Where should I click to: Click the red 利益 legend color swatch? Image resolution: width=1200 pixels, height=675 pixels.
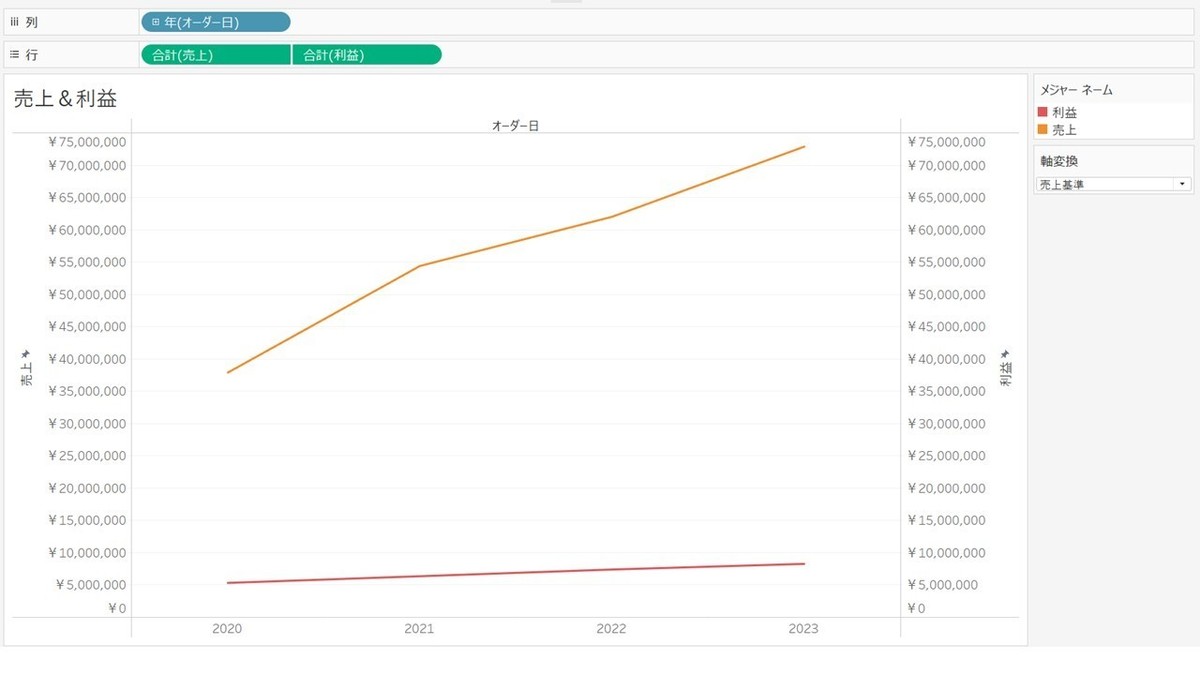pyautogui.click(x=1043, y=112)
